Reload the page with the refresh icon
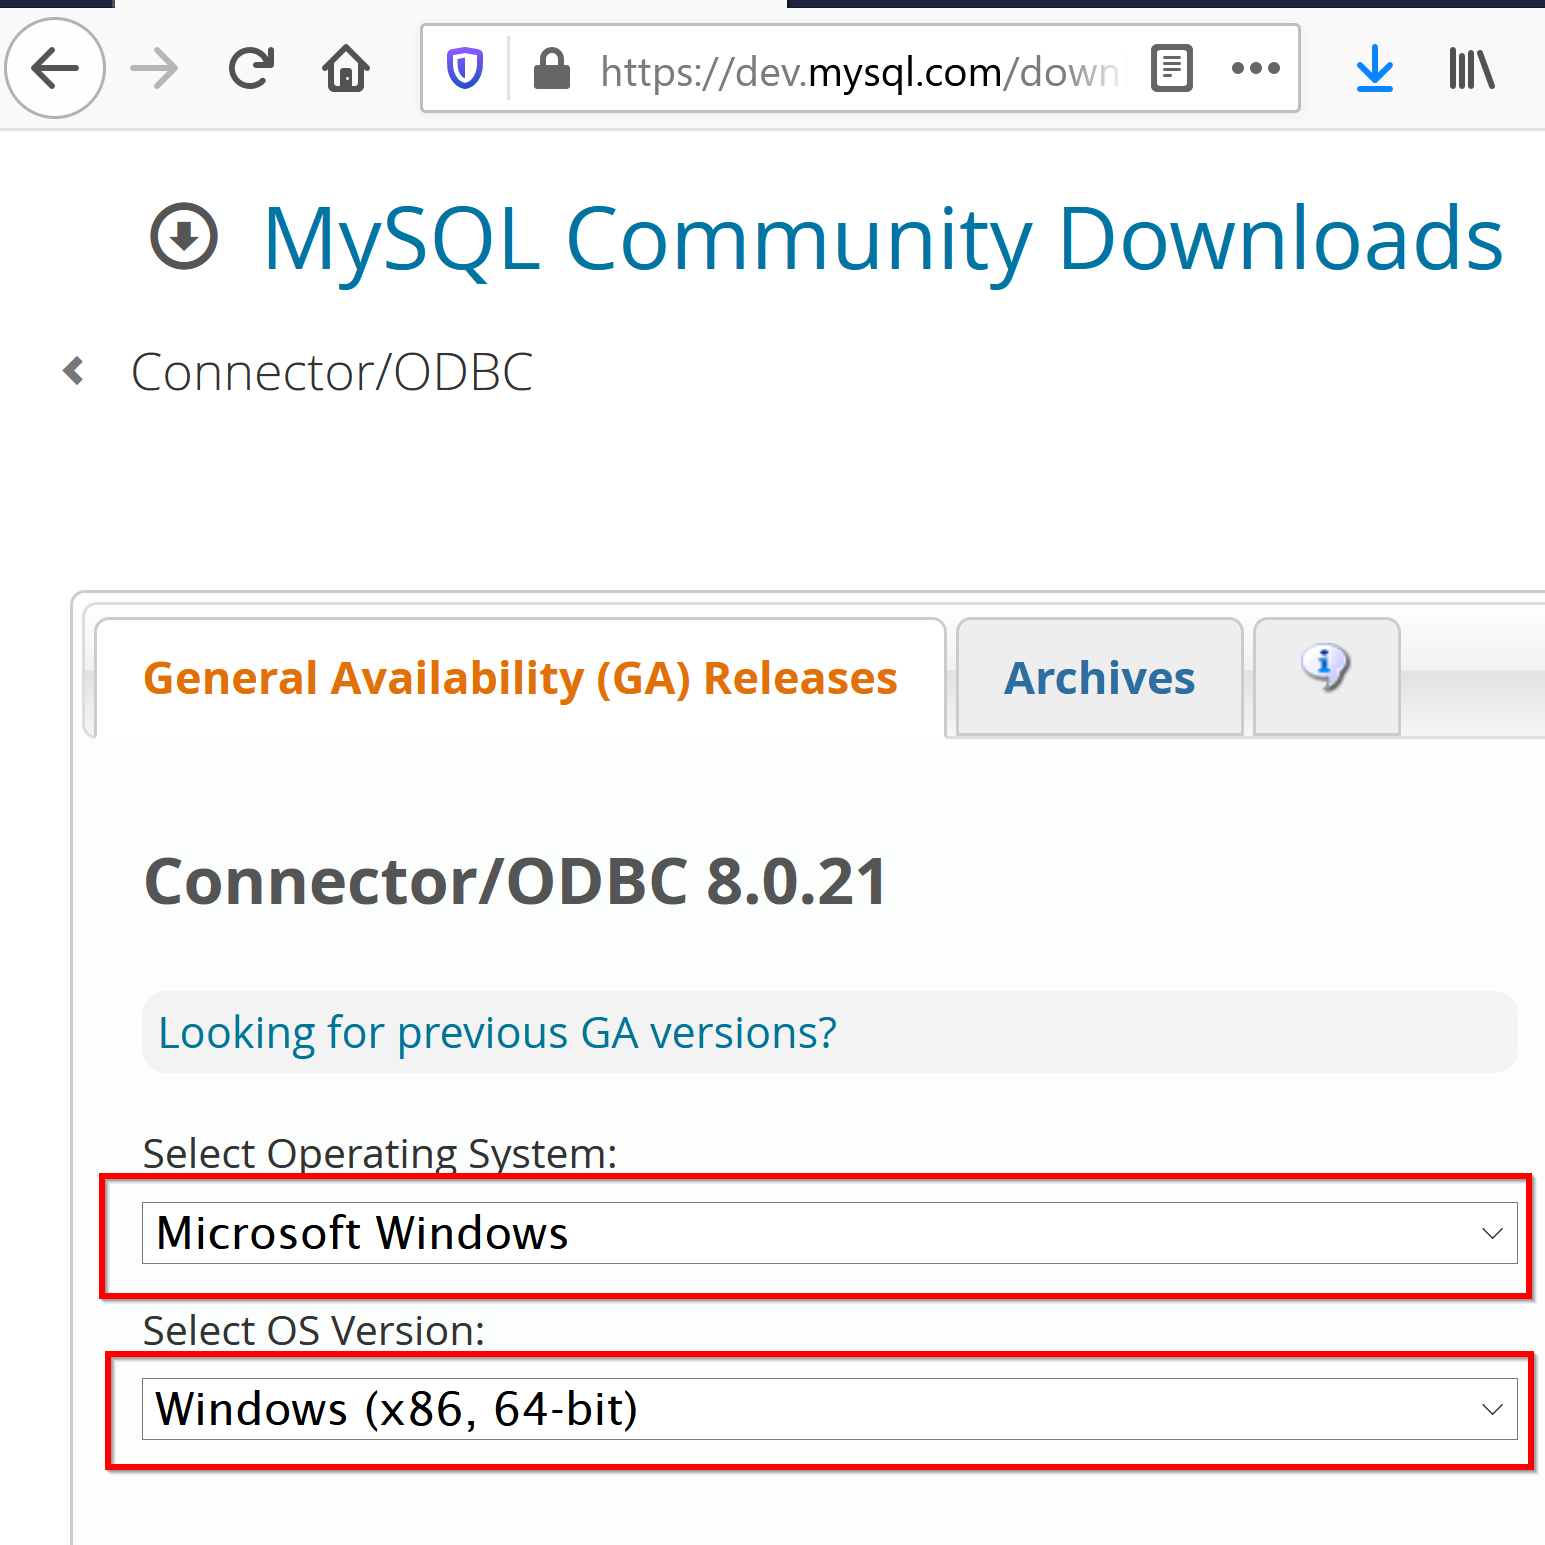Viewport: 1545px width, 1545px height. pyautogui.click(x=250, y=68)
